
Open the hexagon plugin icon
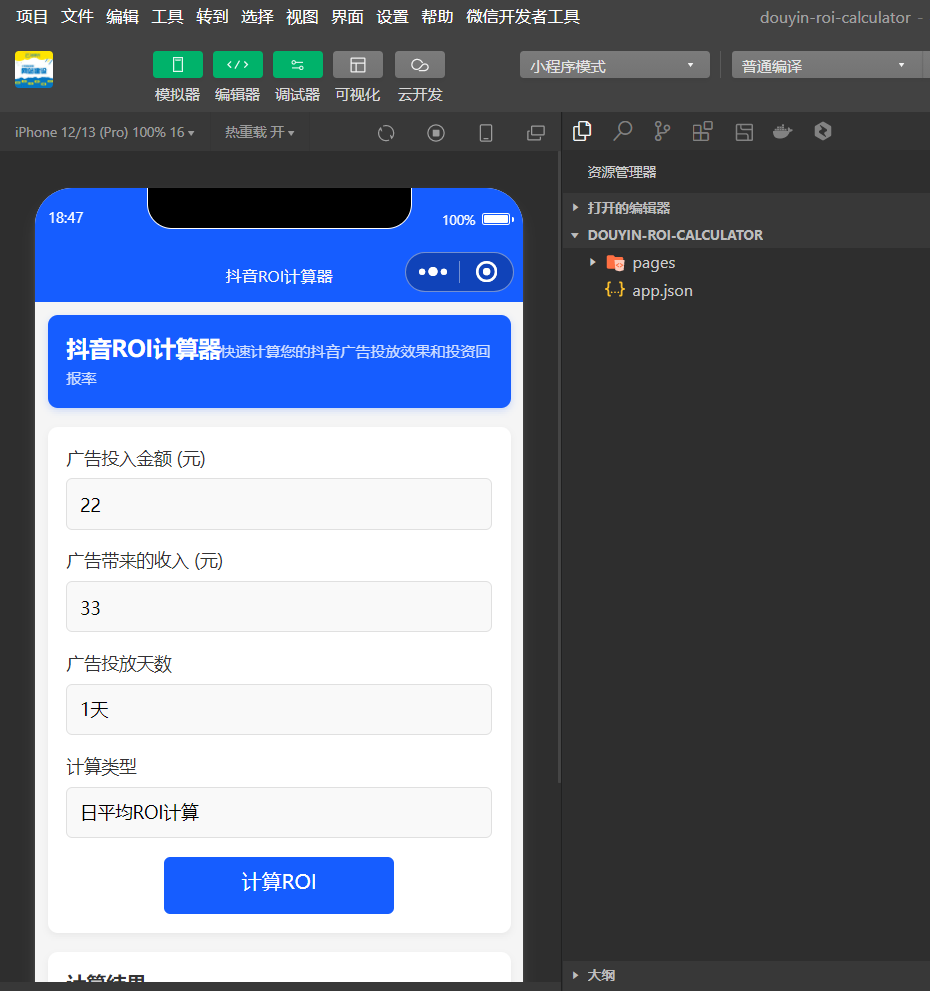pos(823,131)
